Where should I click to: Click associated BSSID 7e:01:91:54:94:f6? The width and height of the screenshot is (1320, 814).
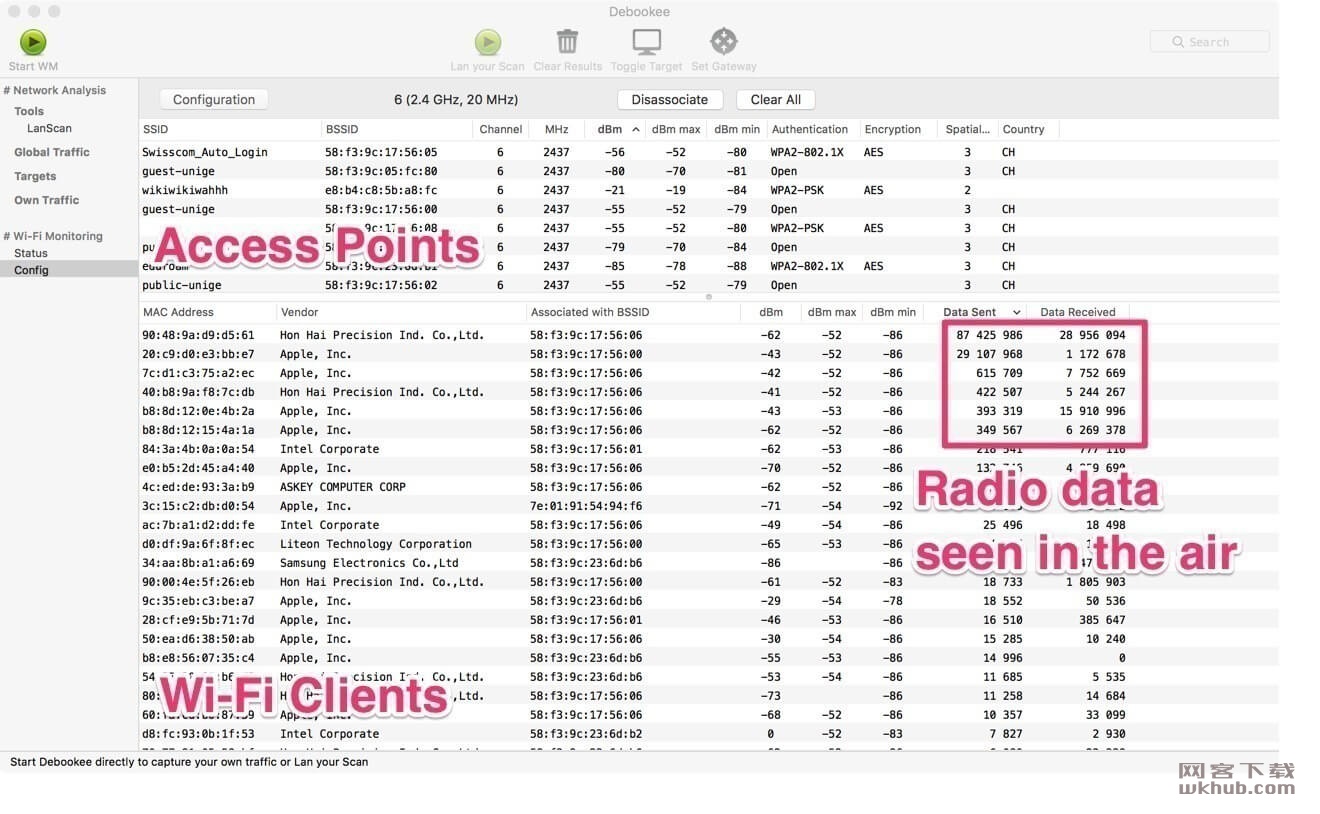click(586, 506)
